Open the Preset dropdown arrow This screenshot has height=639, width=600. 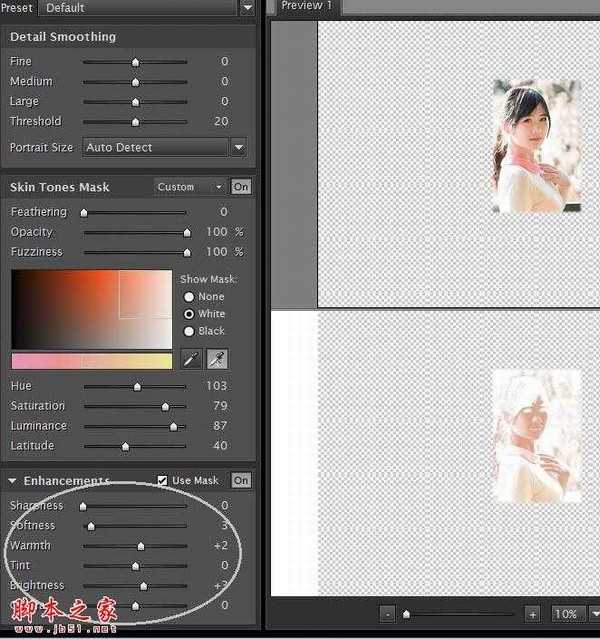247,7
